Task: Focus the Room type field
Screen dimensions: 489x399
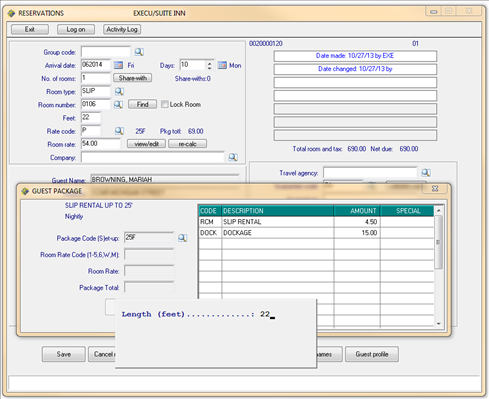Action: point(96,91)
